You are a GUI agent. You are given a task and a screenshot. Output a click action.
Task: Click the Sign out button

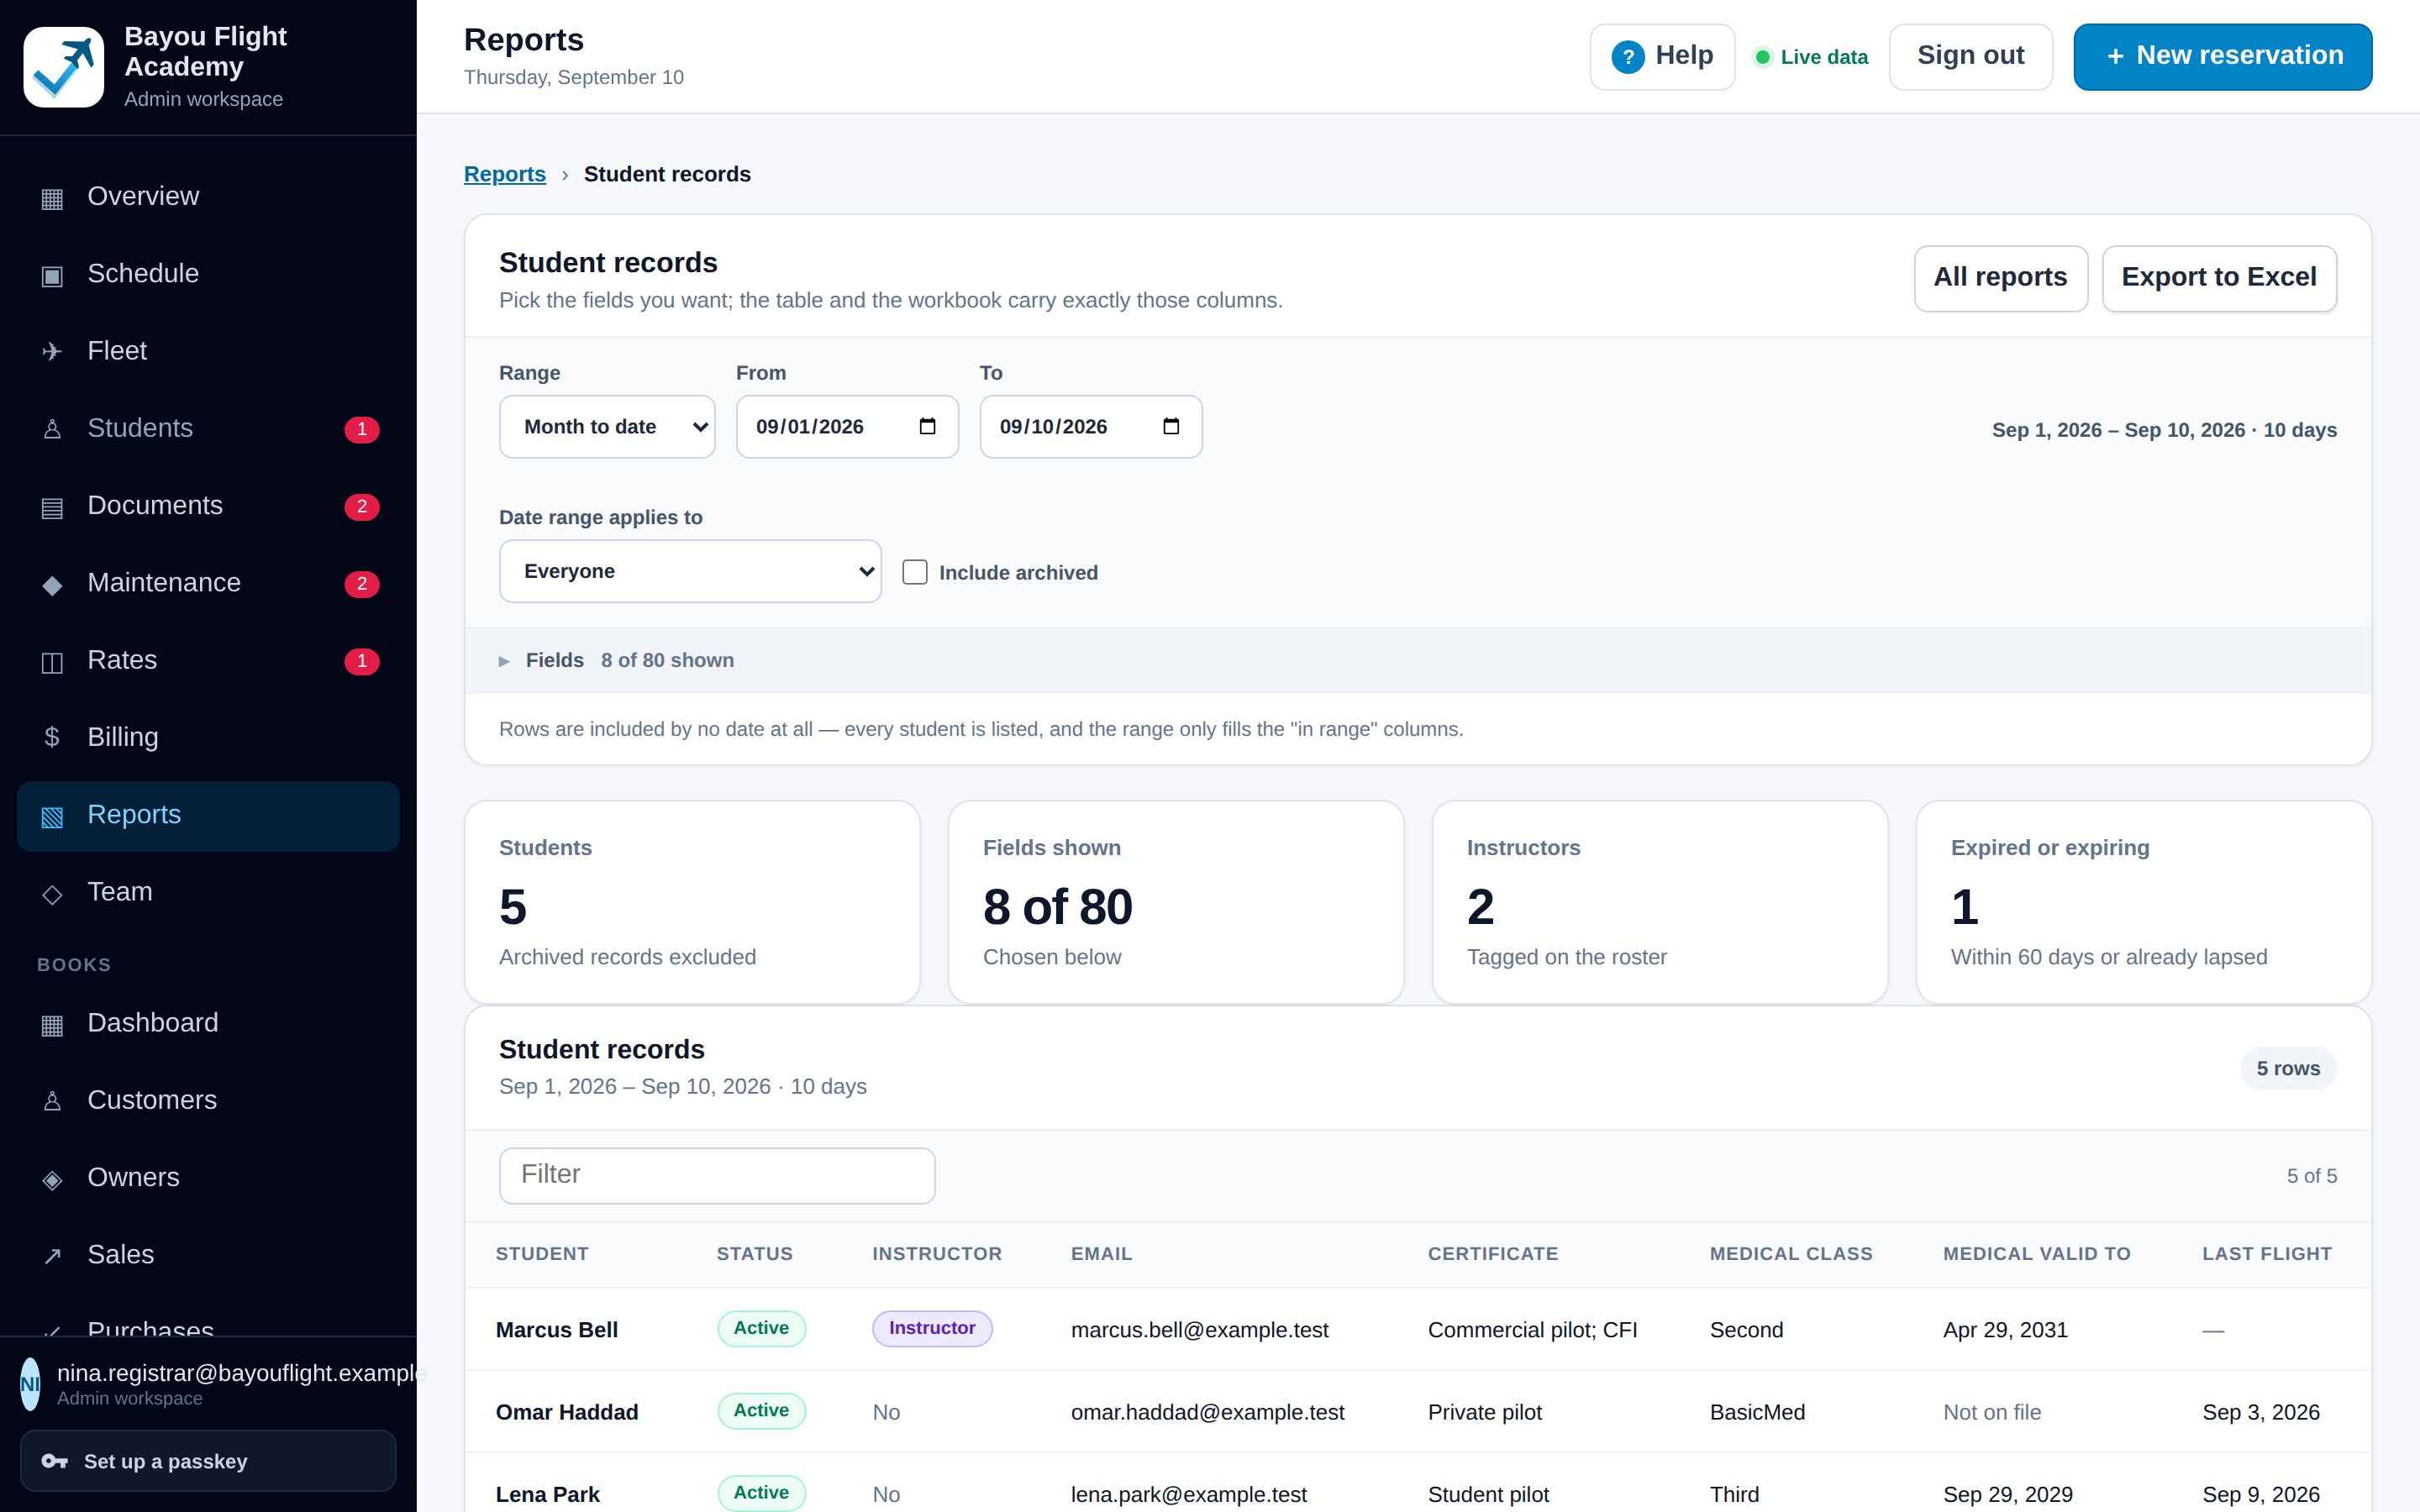click(1970, 56)
